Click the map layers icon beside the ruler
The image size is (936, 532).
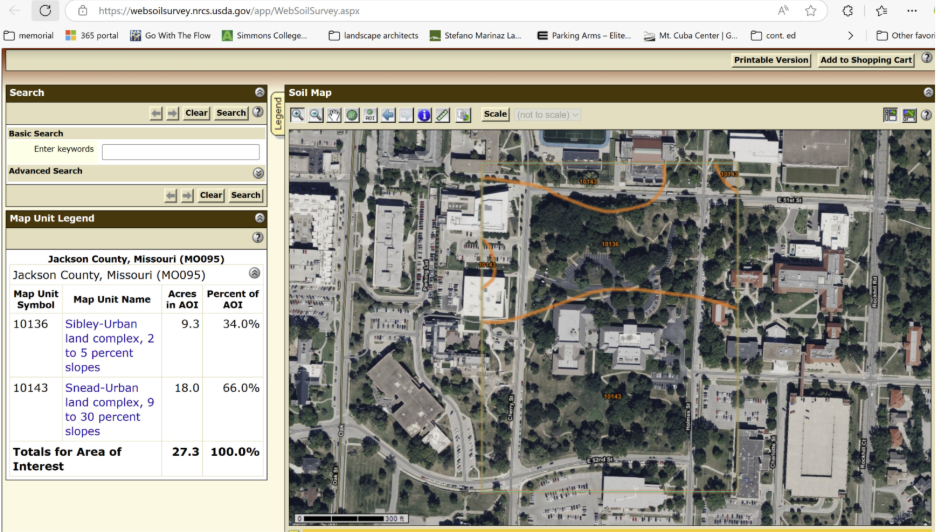pos(463,115)
